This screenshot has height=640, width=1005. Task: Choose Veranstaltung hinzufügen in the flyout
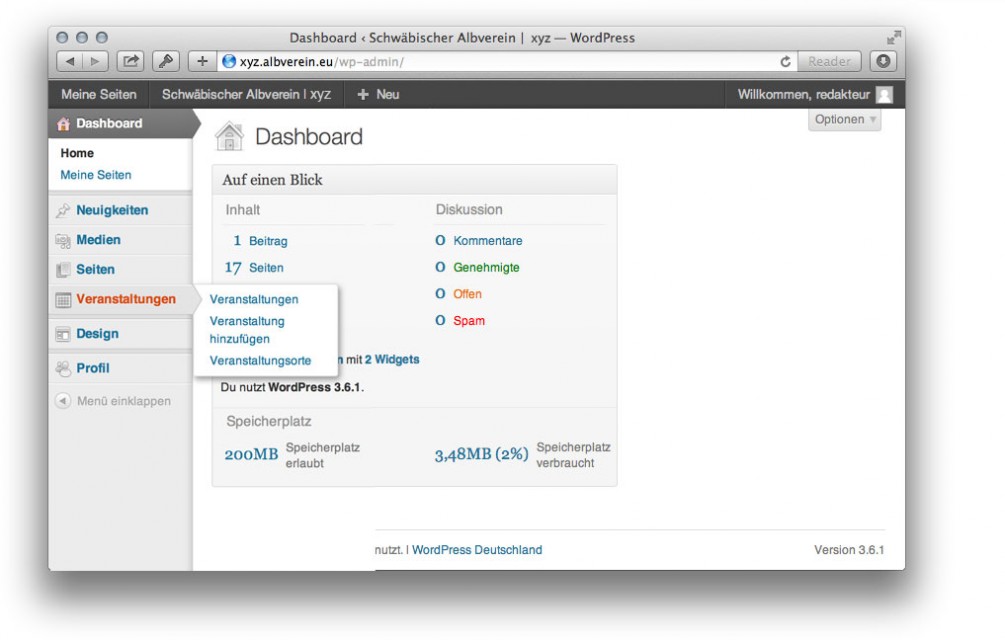coord(247,330)
